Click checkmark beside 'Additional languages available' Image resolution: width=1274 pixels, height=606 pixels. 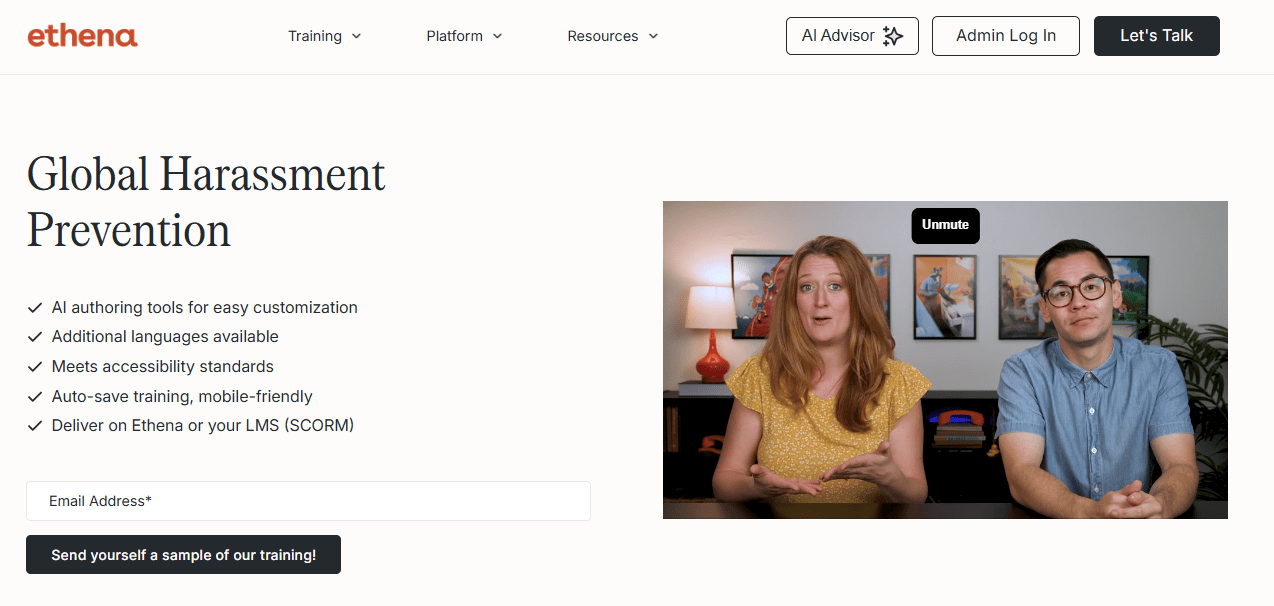[35, 337]
